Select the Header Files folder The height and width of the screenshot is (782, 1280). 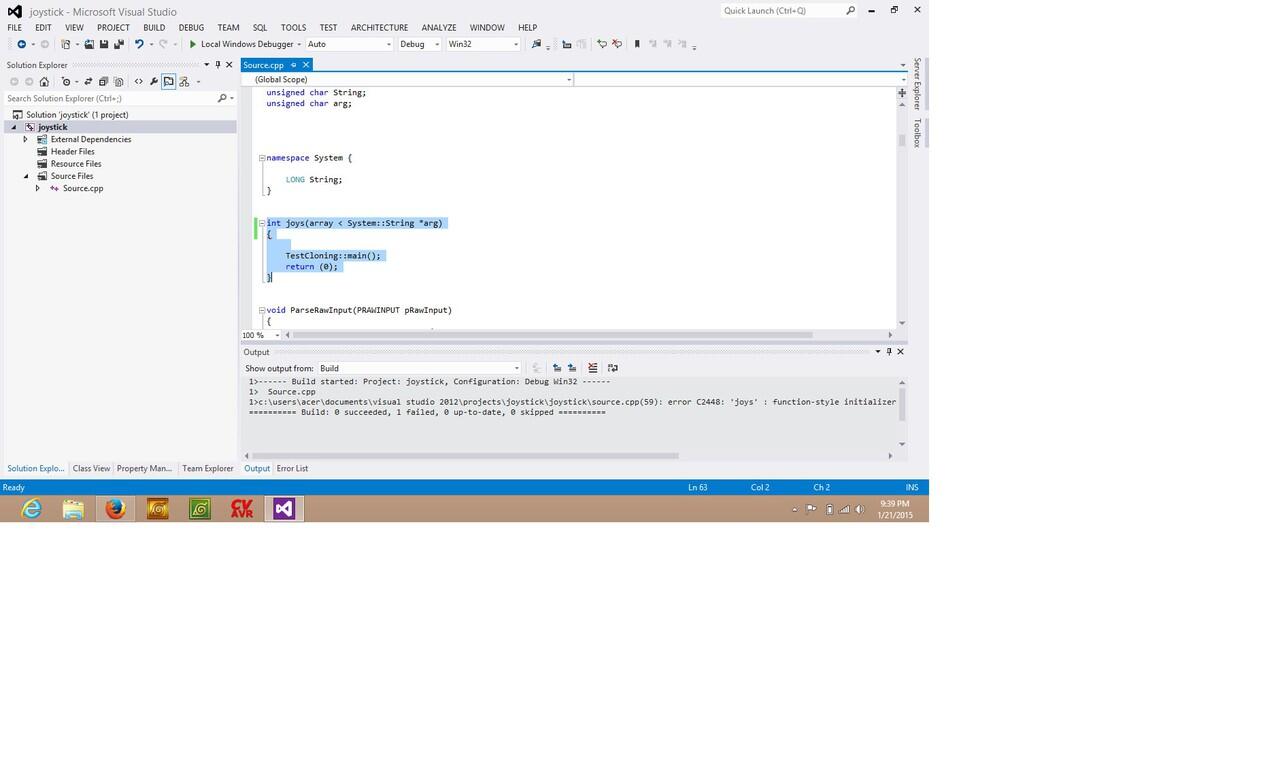tap(73, 152)
